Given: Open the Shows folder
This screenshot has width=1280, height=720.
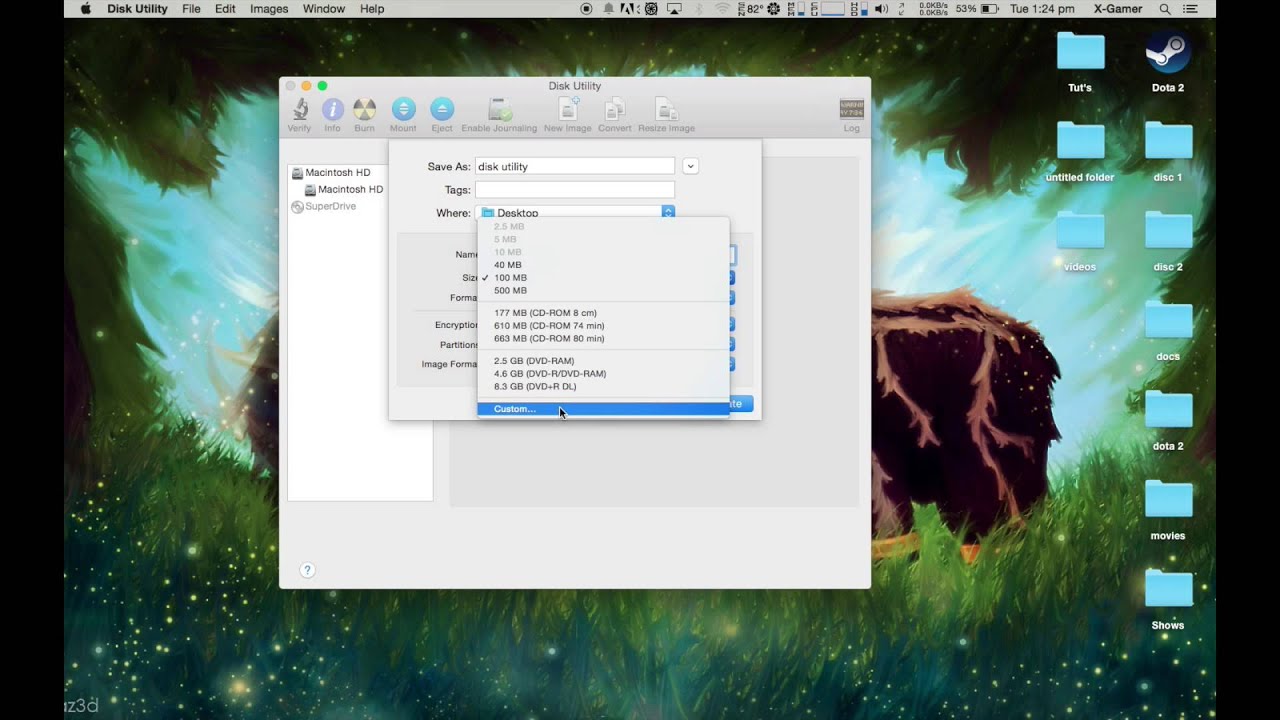Looking at the screenshot, I should click(x=1168, y=599).
